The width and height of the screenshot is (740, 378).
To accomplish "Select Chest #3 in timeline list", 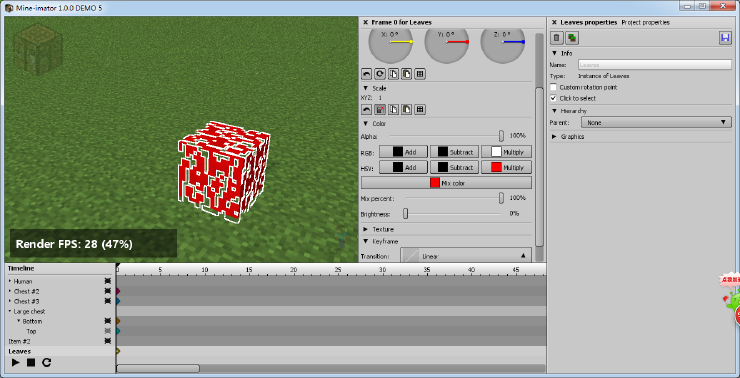I will (26, 301).
